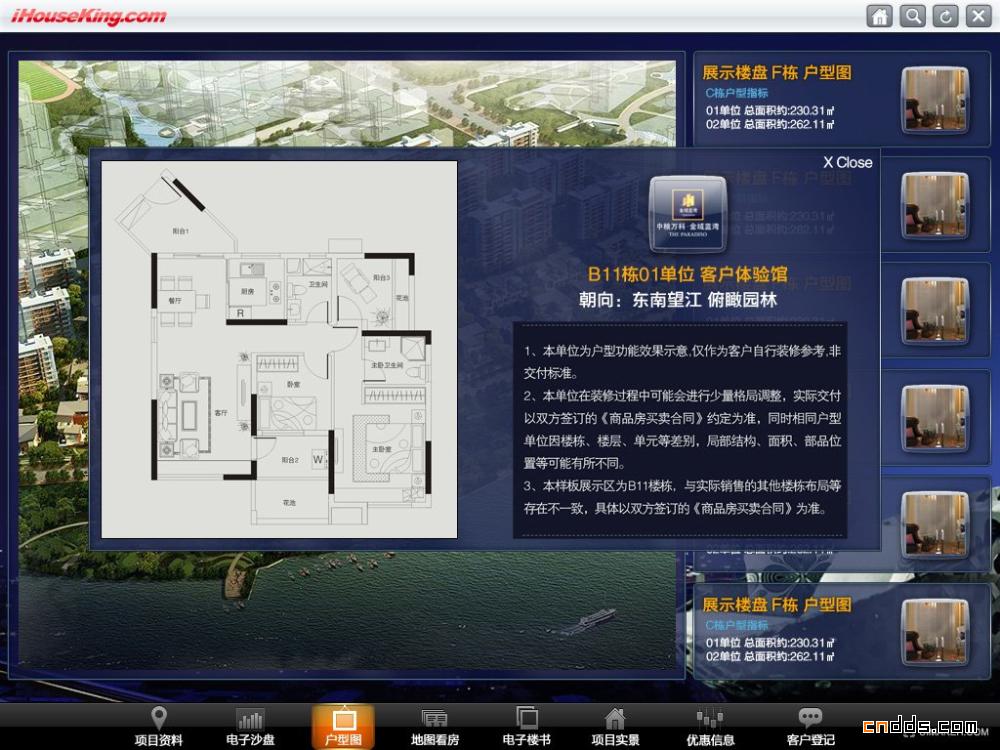1000x750 pixels.
Task: Click the B11栋01单位 客户体验馆 heading
Action: pos(688,274)
